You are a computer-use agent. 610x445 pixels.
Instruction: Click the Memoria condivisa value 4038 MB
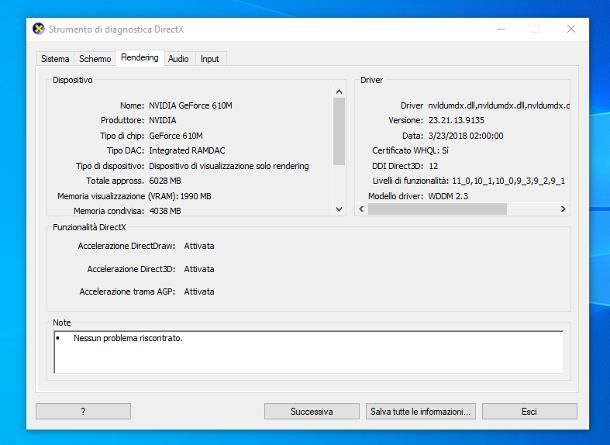coord(165,211)
